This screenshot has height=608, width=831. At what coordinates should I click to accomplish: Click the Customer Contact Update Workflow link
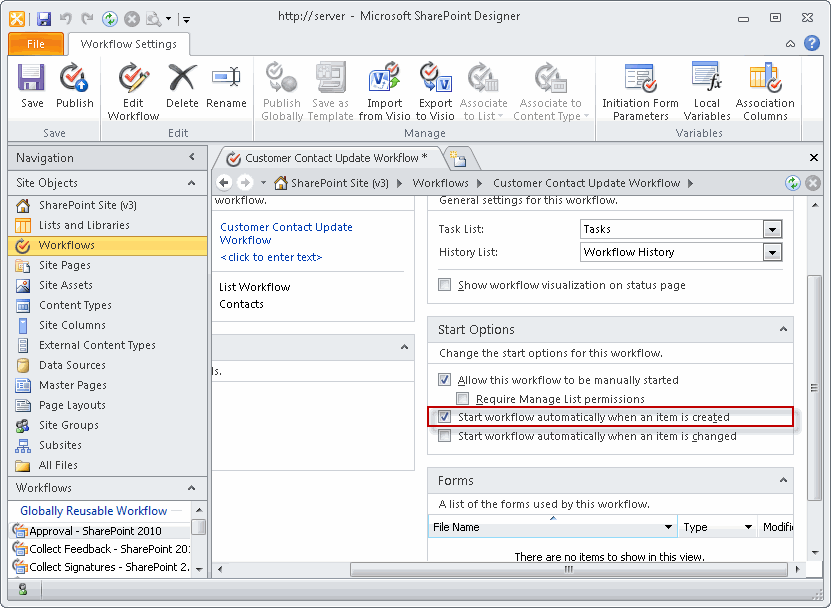pyautogui.click(x=288, y=233)
